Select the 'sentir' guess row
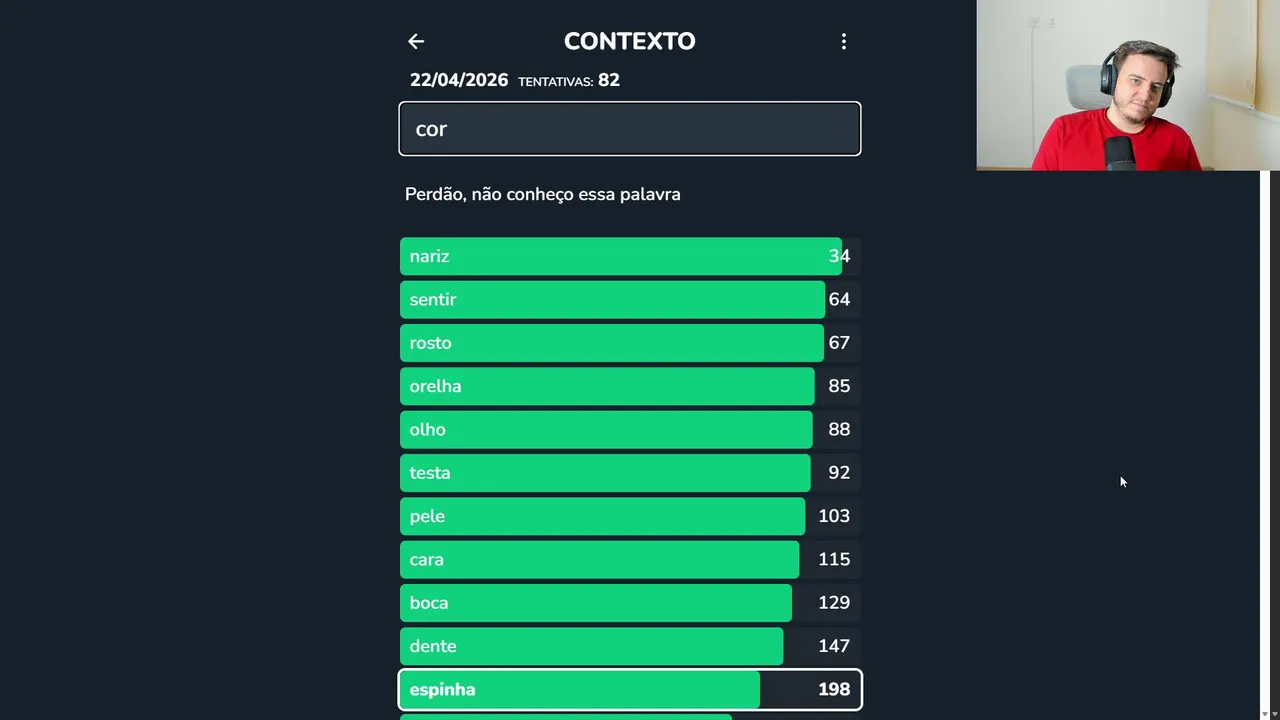1280x720 pixels. (x=629, y=299)
